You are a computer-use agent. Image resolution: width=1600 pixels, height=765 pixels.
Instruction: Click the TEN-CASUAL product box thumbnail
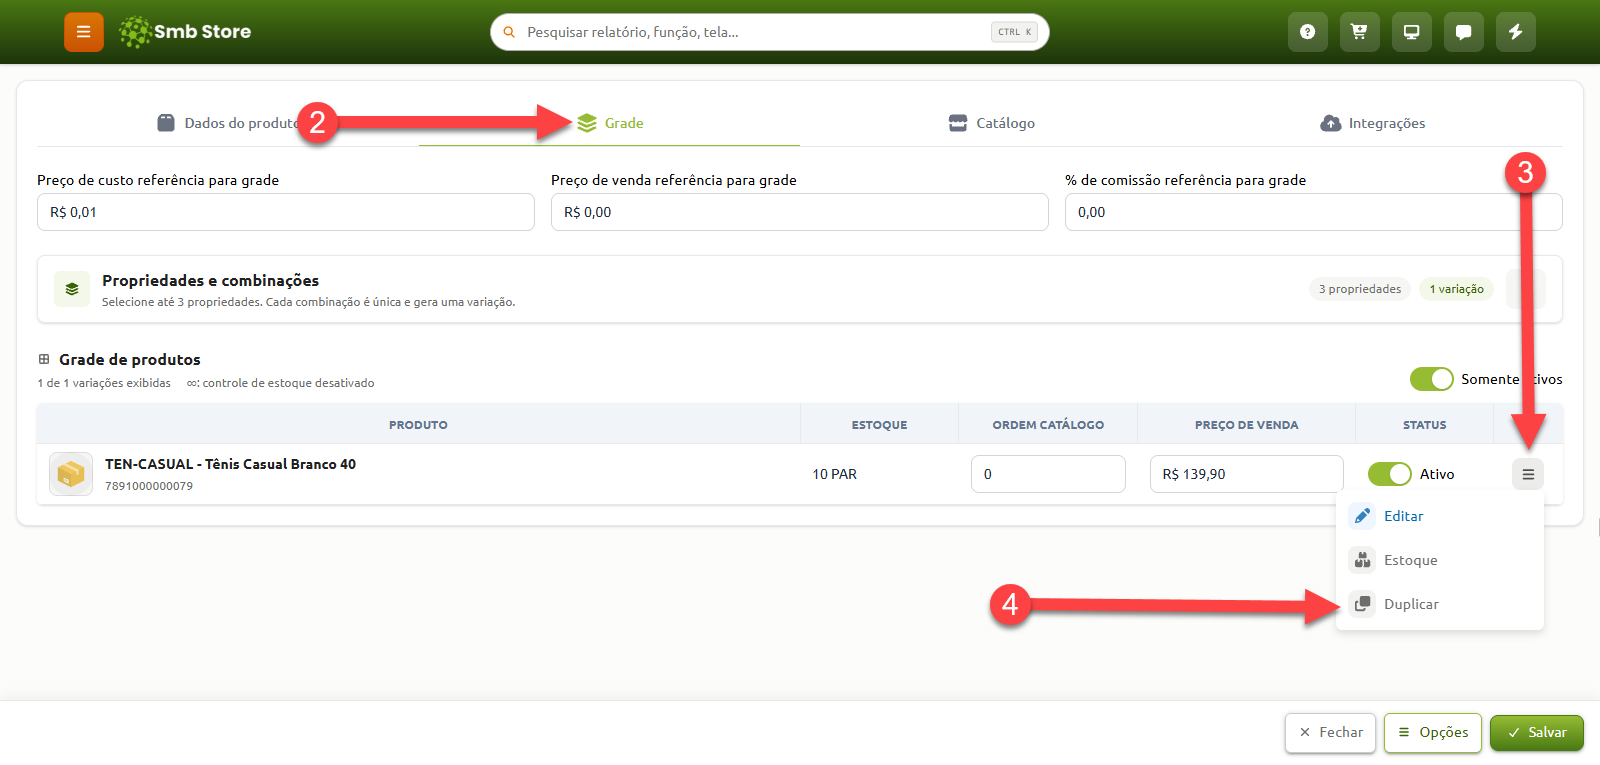71,474
